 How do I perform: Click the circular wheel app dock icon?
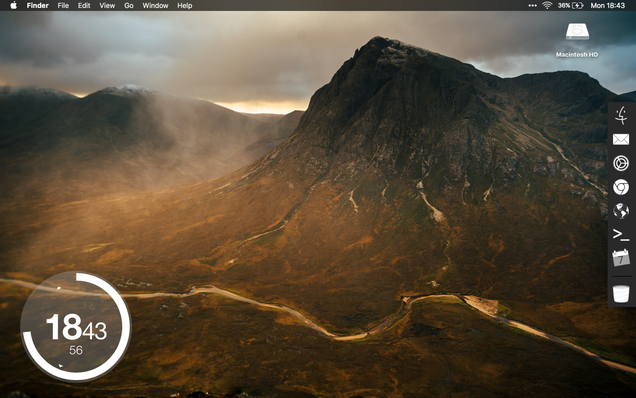click(x=621, y=163)
